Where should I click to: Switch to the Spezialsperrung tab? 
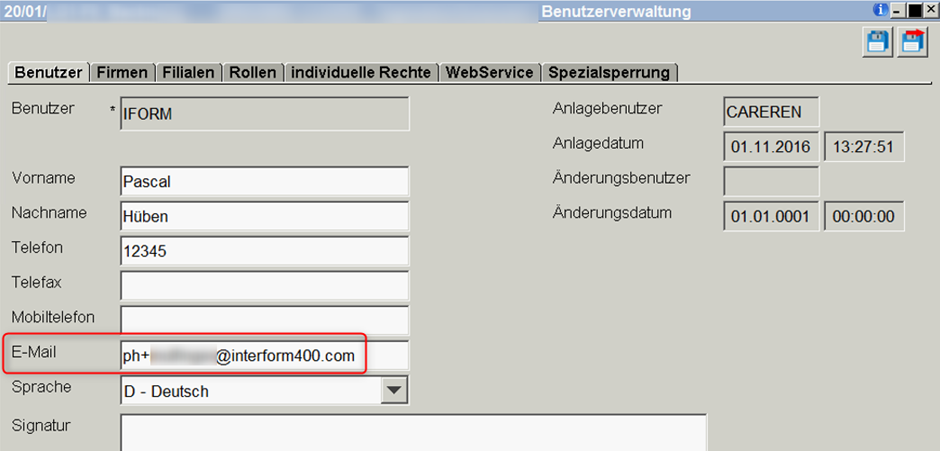pyautogui.click(x=610, y=72)
